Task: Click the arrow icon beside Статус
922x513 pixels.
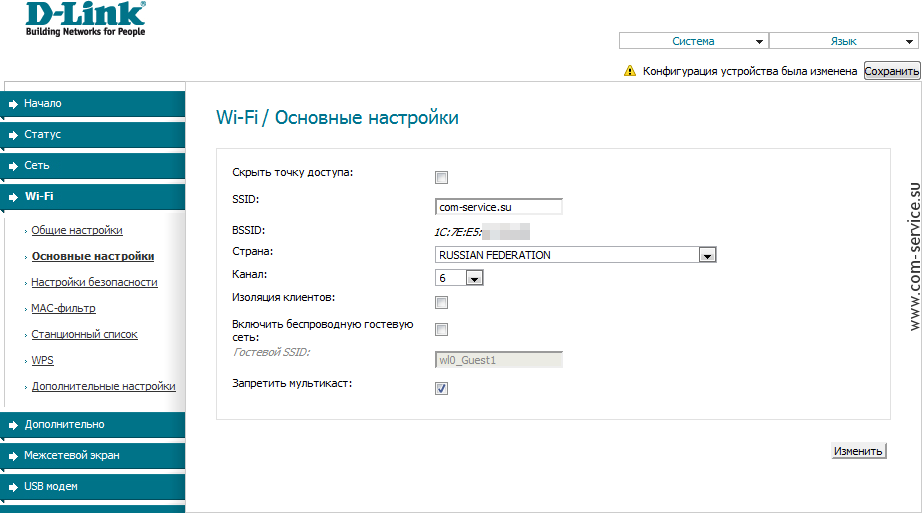Action: (13, 135)
